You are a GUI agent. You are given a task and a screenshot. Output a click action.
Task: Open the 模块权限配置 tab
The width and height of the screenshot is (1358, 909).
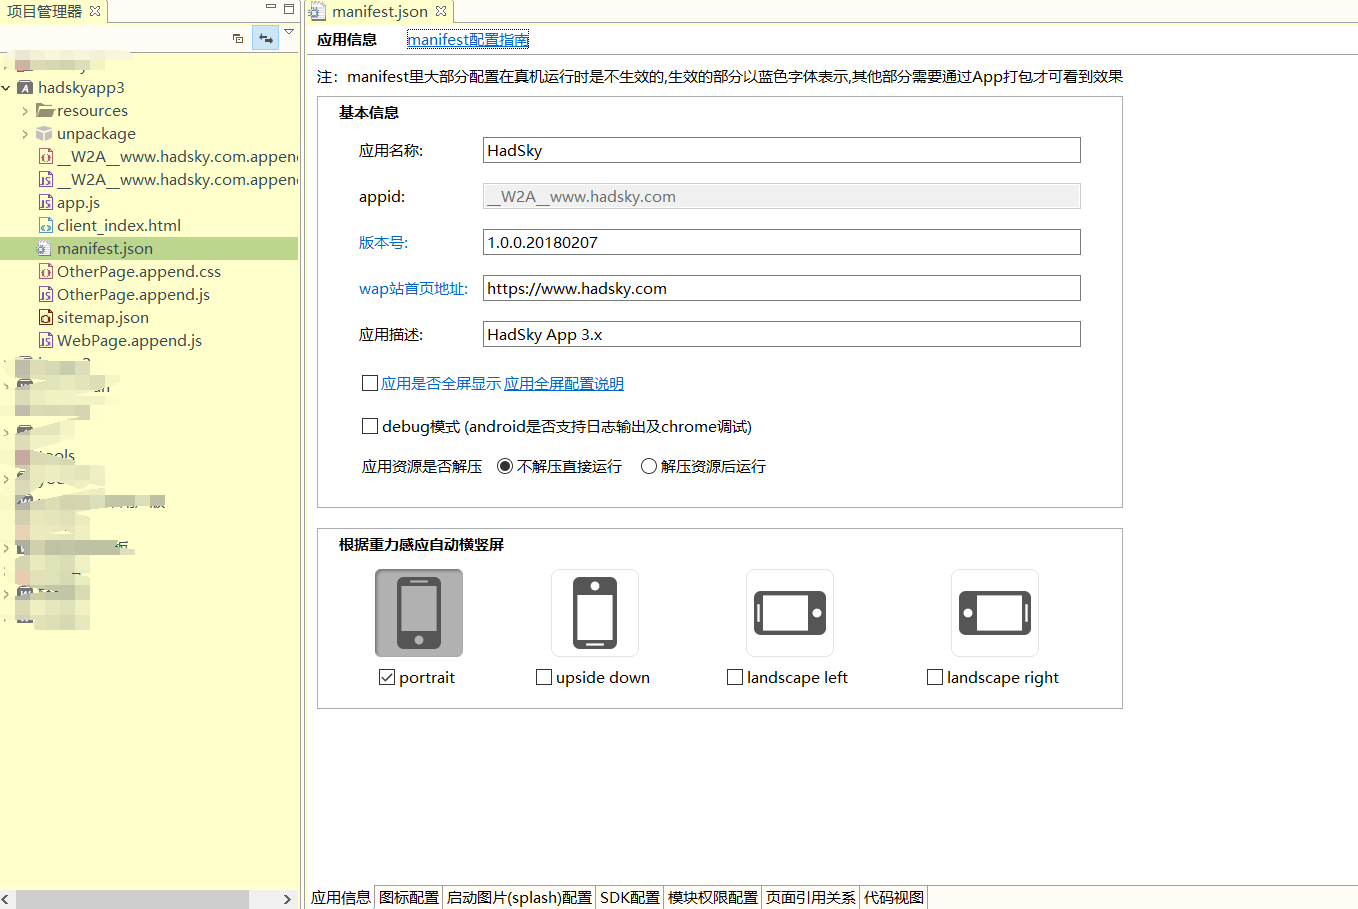[713, 898]
